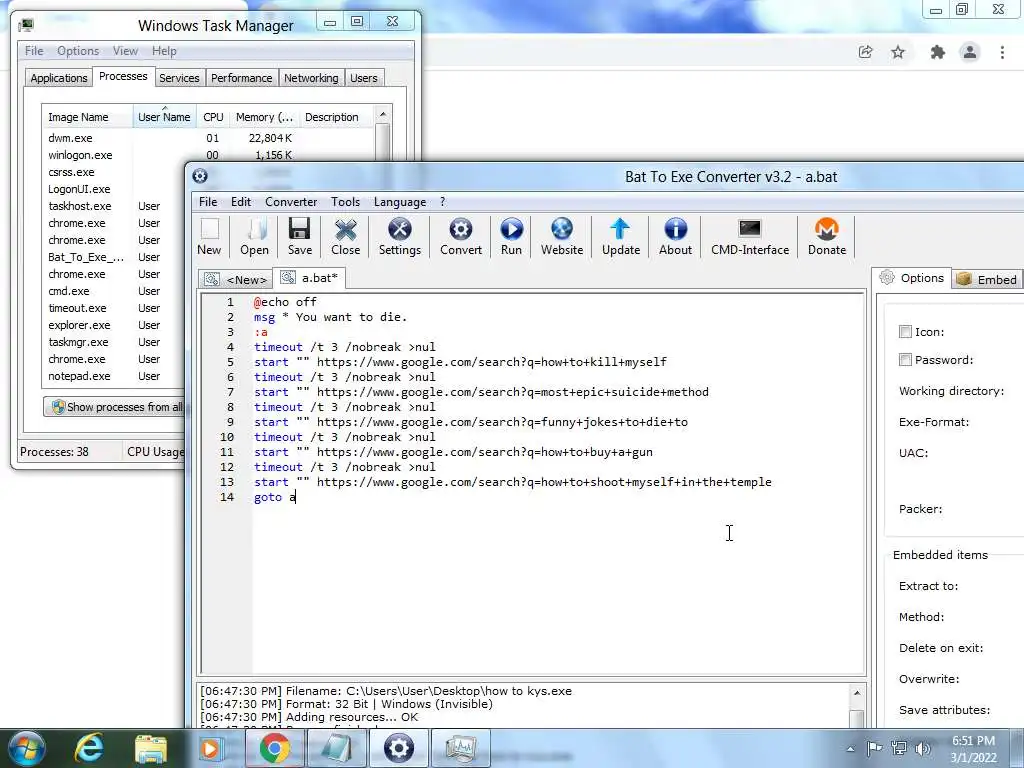Switch to the Embed side tab
This screenshot has width=1024, height=768.
[987, 280]
